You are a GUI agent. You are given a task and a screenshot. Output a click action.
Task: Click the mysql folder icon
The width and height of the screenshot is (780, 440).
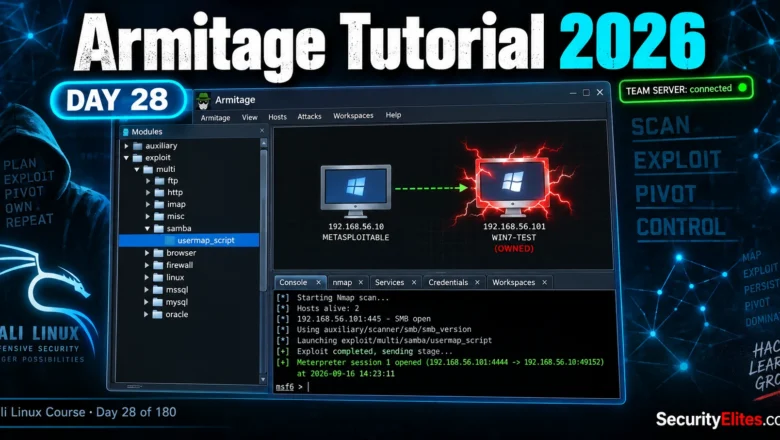coord(158,302)
